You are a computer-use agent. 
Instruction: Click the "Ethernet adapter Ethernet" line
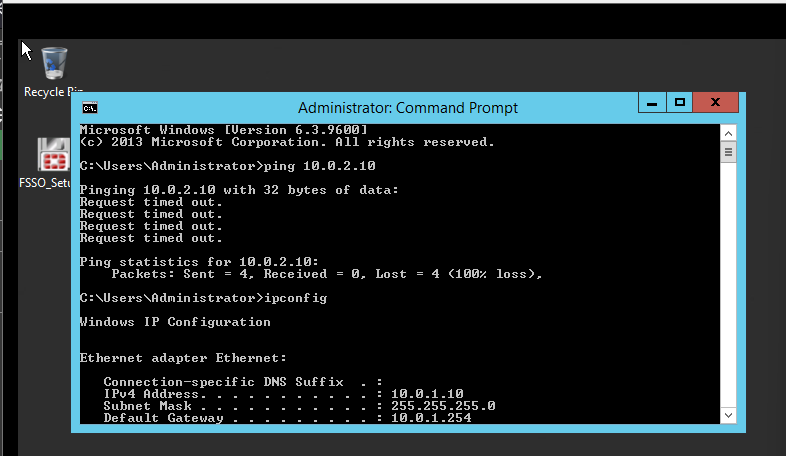point(183,358)
